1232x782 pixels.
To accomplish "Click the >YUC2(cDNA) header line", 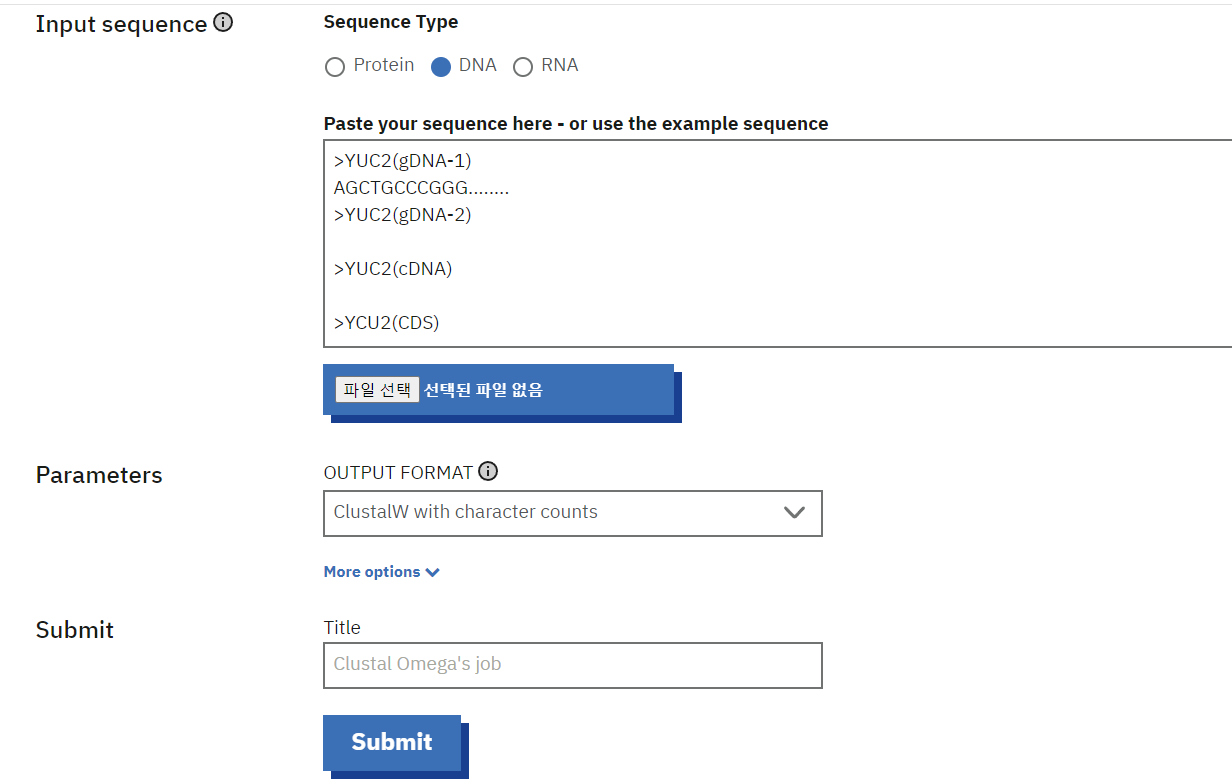I will click(393, 269).
